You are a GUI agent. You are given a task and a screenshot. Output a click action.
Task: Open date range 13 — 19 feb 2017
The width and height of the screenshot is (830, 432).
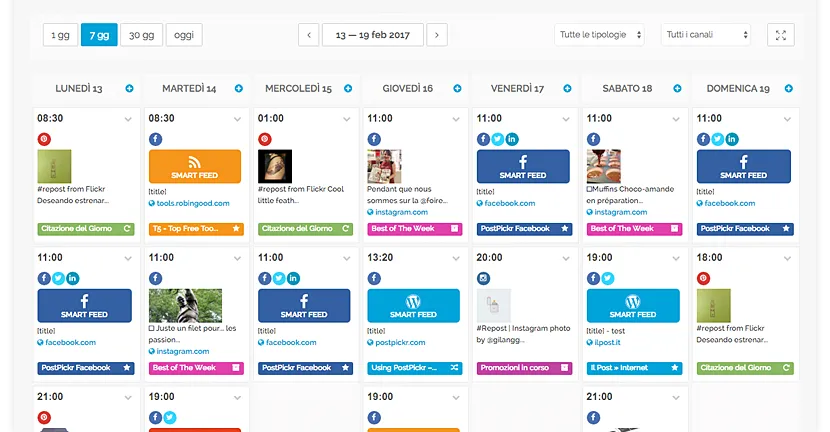(x=373, y=35)
